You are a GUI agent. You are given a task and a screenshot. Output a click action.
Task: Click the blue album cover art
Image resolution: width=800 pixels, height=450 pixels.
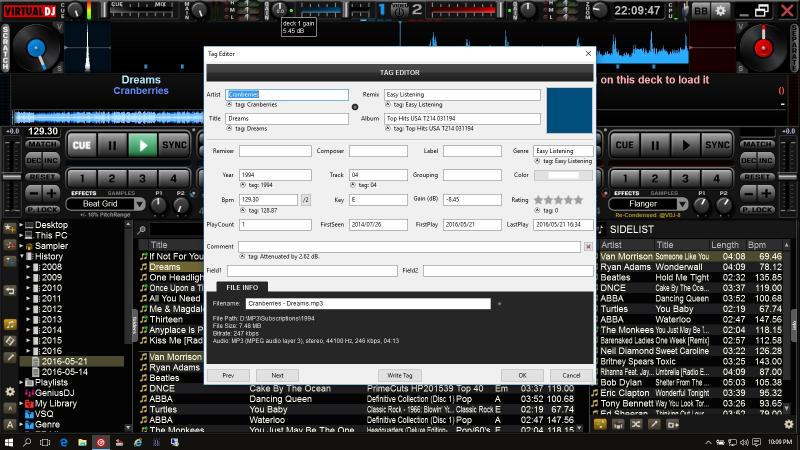click(x=569, y=110)
